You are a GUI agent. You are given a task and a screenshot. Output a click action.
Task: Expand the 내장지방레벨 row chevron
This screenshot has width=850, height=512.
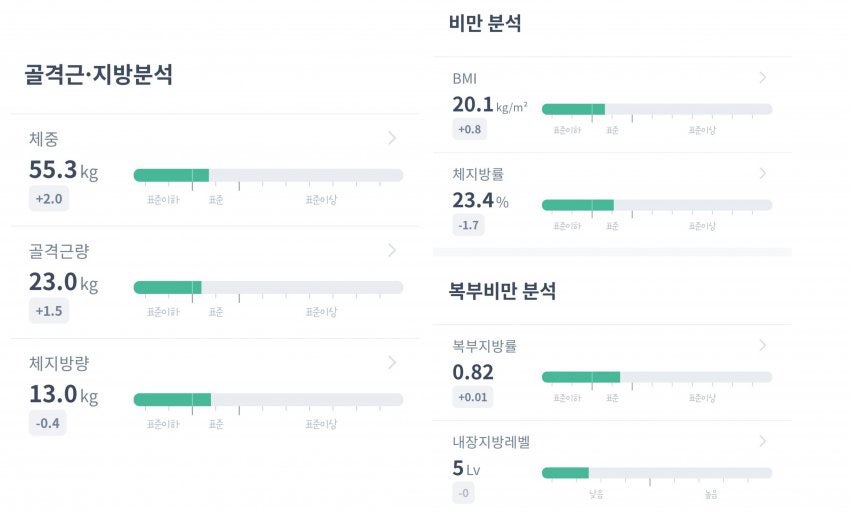(x=762, y=441)
